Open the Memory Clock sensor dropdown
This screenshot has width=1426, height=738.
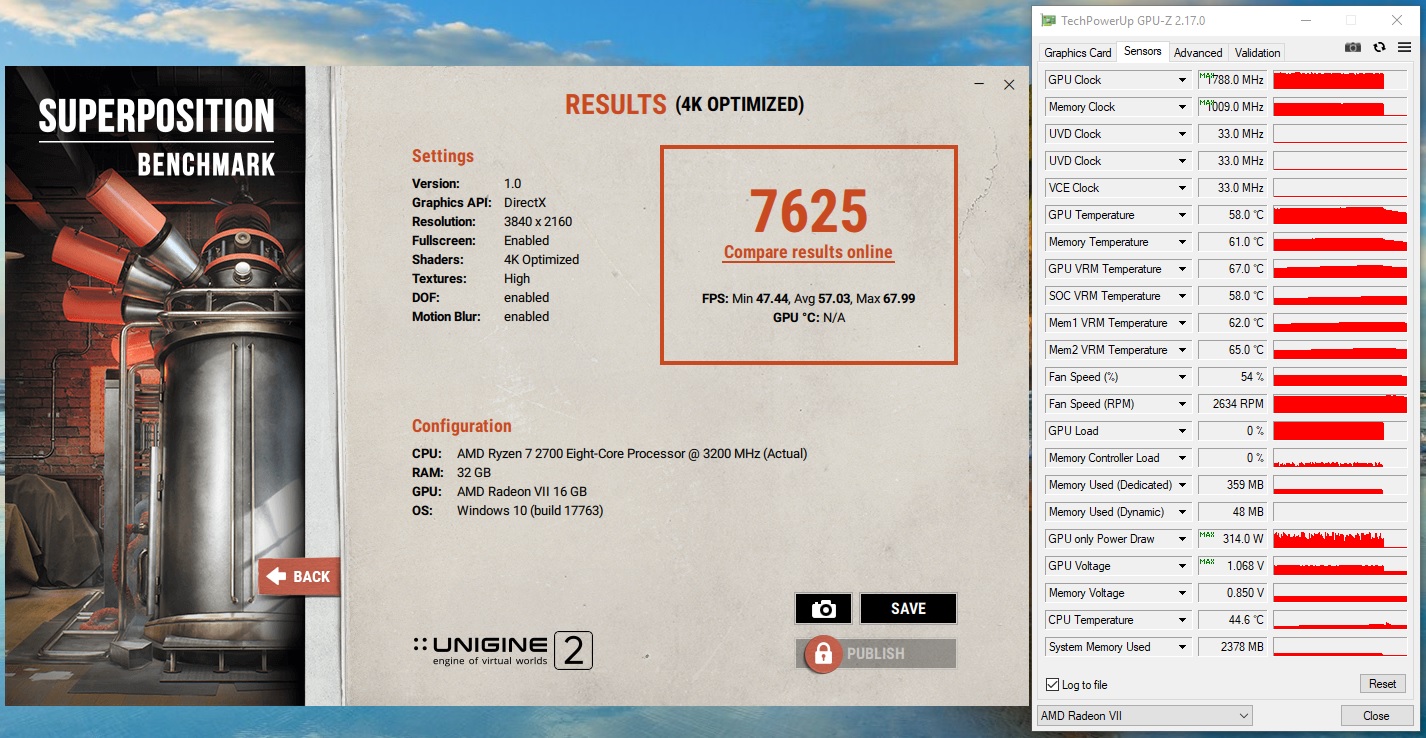1182,107
